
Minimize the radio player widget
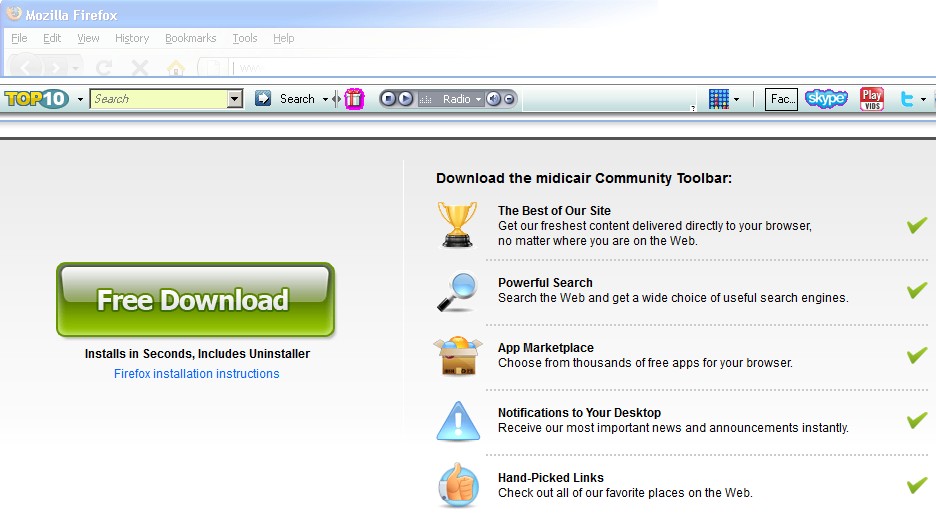click(509, 99)
